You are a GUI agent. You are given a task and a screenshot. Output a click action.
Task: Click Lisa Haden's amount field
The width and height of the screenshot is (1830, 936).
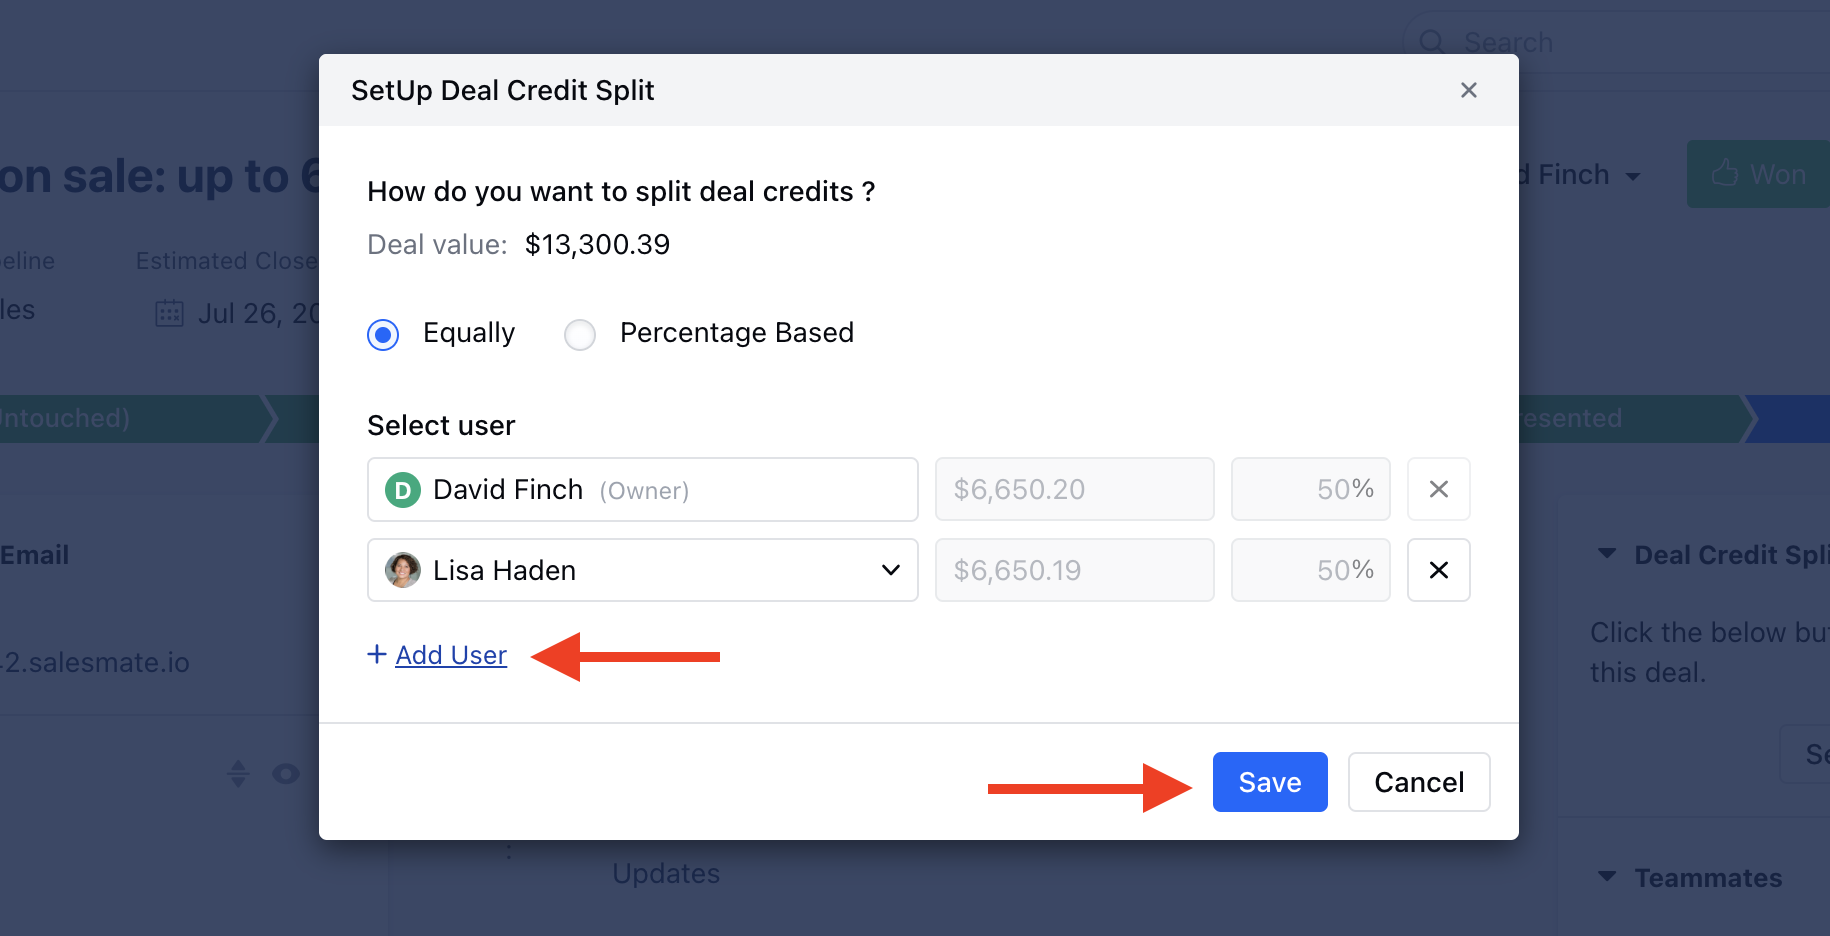point(1074,570)
